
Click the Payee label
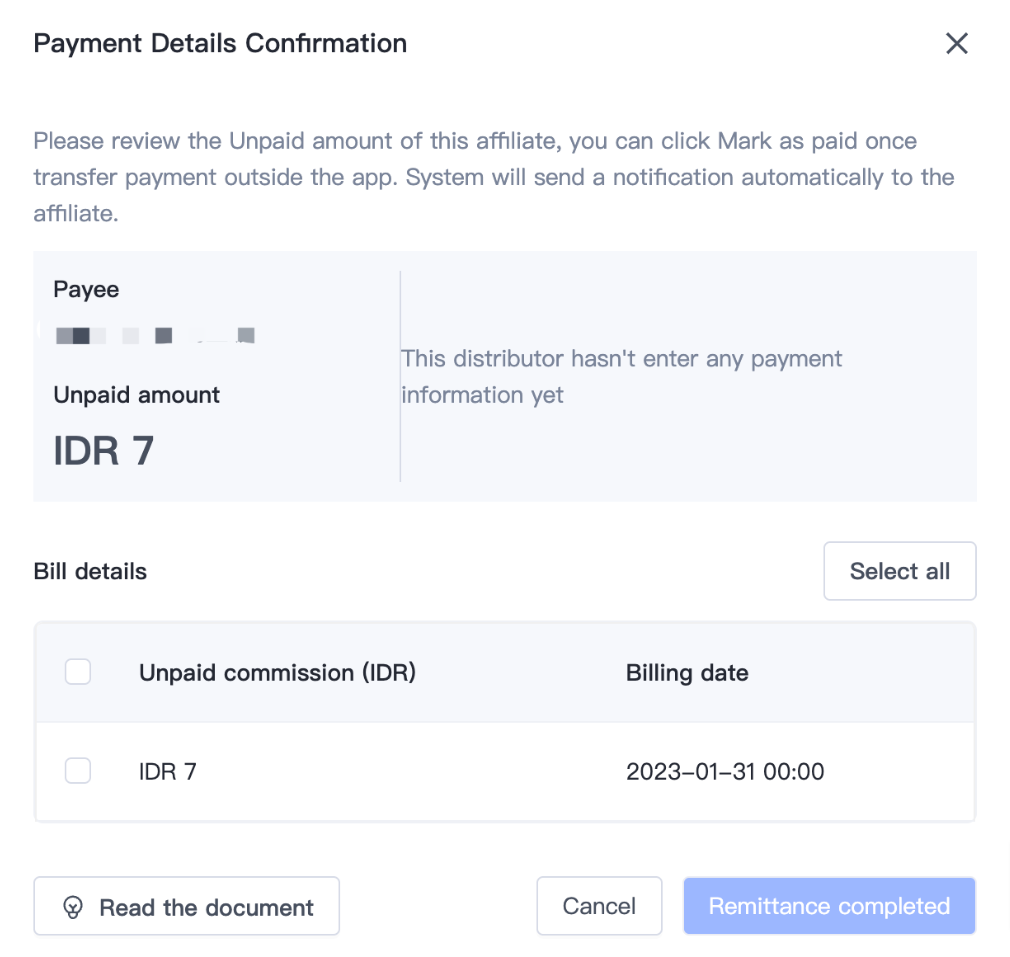pos(86,290)
